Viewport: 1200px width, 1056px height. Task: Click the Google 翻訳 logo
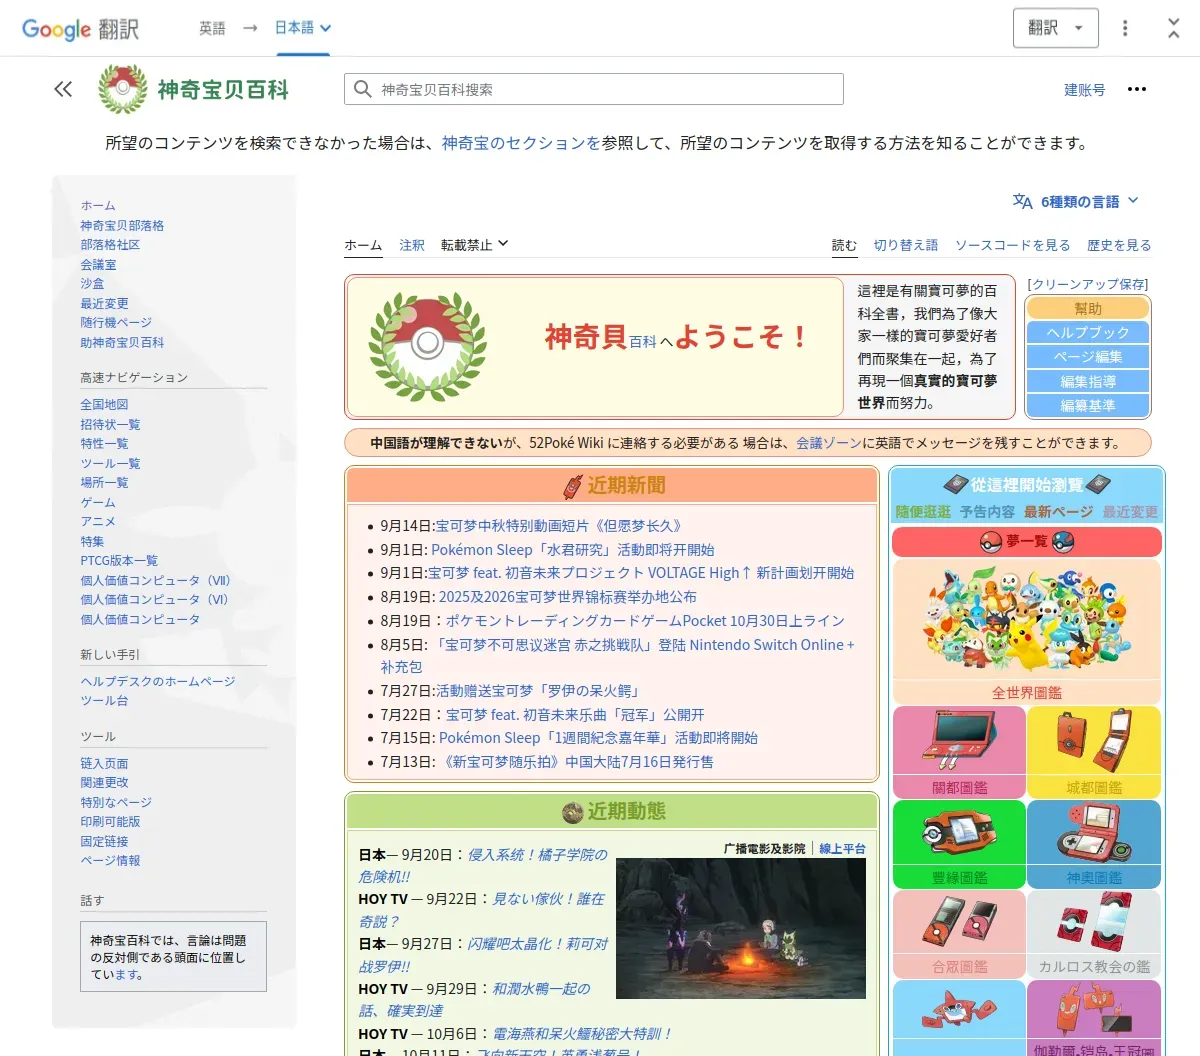(x=80, y=29)
